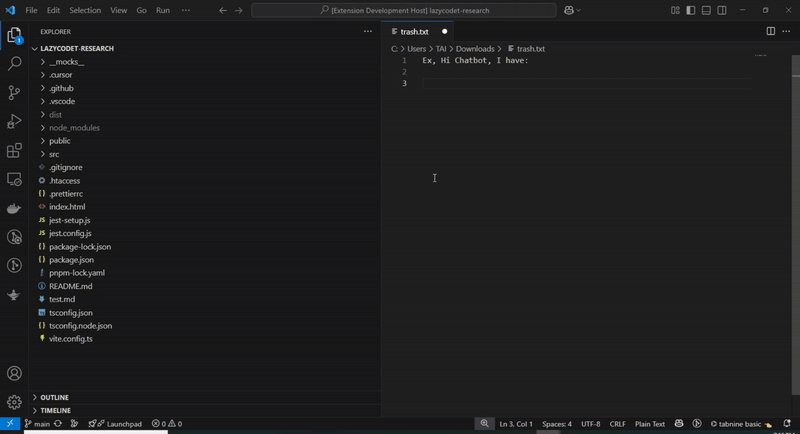Screen dimensions: 800x434
Task: Go back using the left arrow
Action: click(223, 10)
